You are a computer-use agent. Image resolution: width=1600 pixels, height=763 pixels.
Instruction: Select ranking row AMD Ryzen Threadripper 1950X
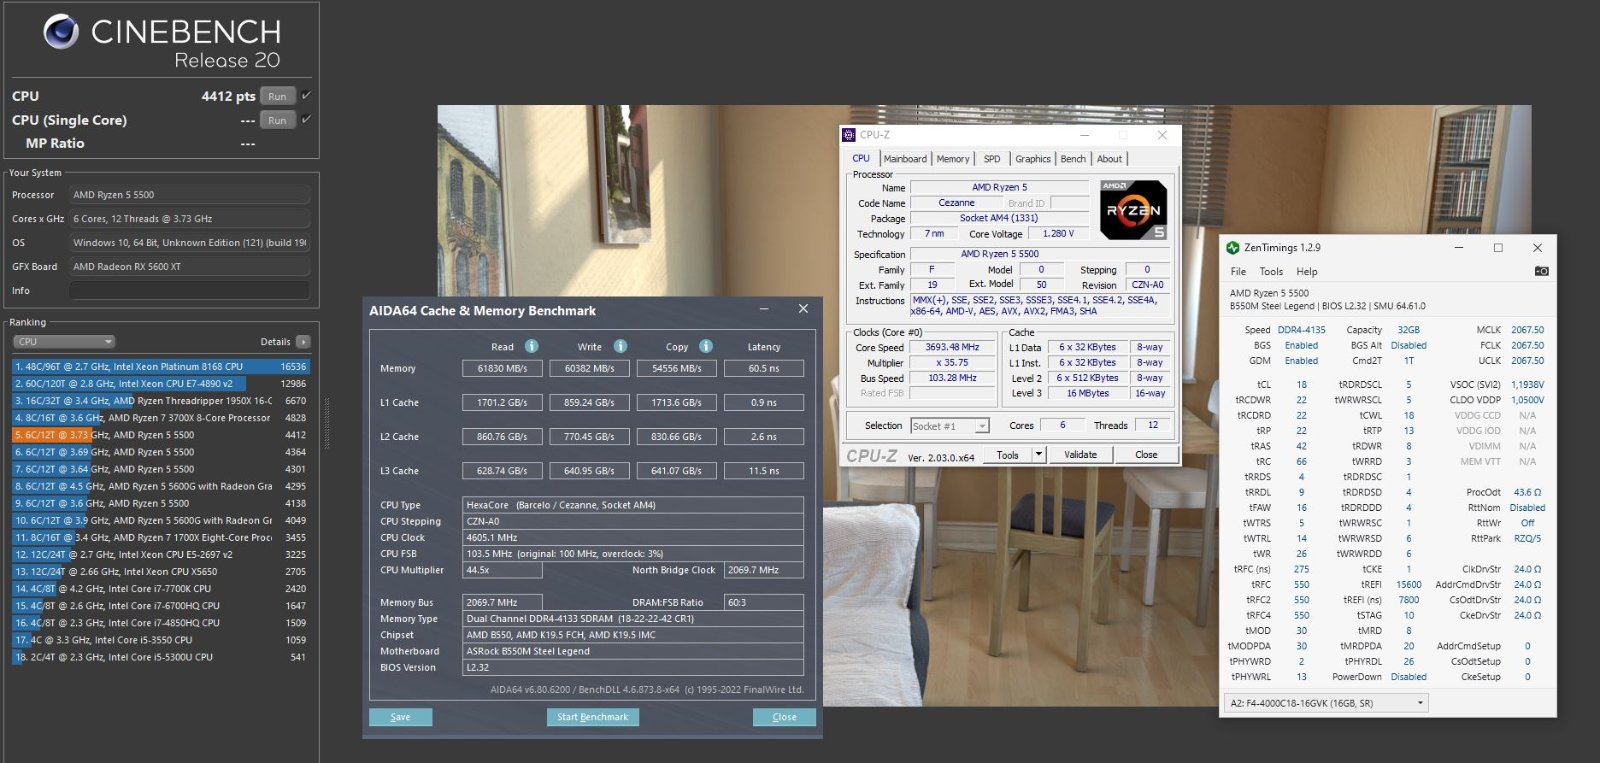point(160,401)
